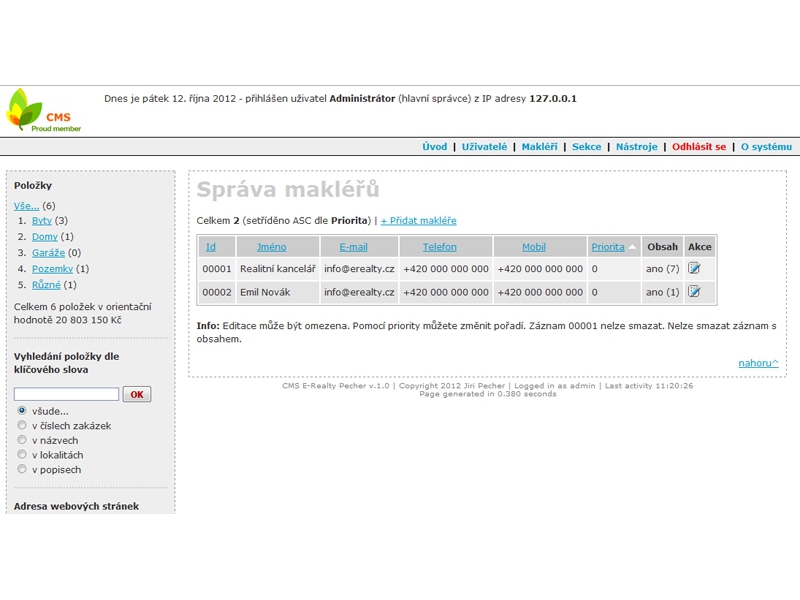Jump to top via 'nahoru^' link
Screen dimensions: 800x600
click(x=758, y=362)
